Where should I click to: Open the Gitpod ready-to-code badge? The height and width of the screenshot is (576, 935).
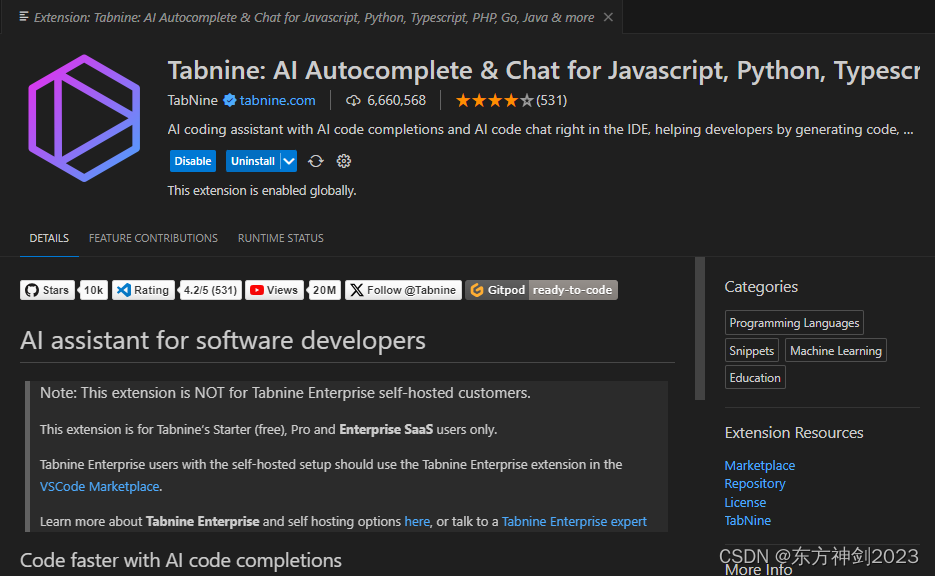(541, 290)
